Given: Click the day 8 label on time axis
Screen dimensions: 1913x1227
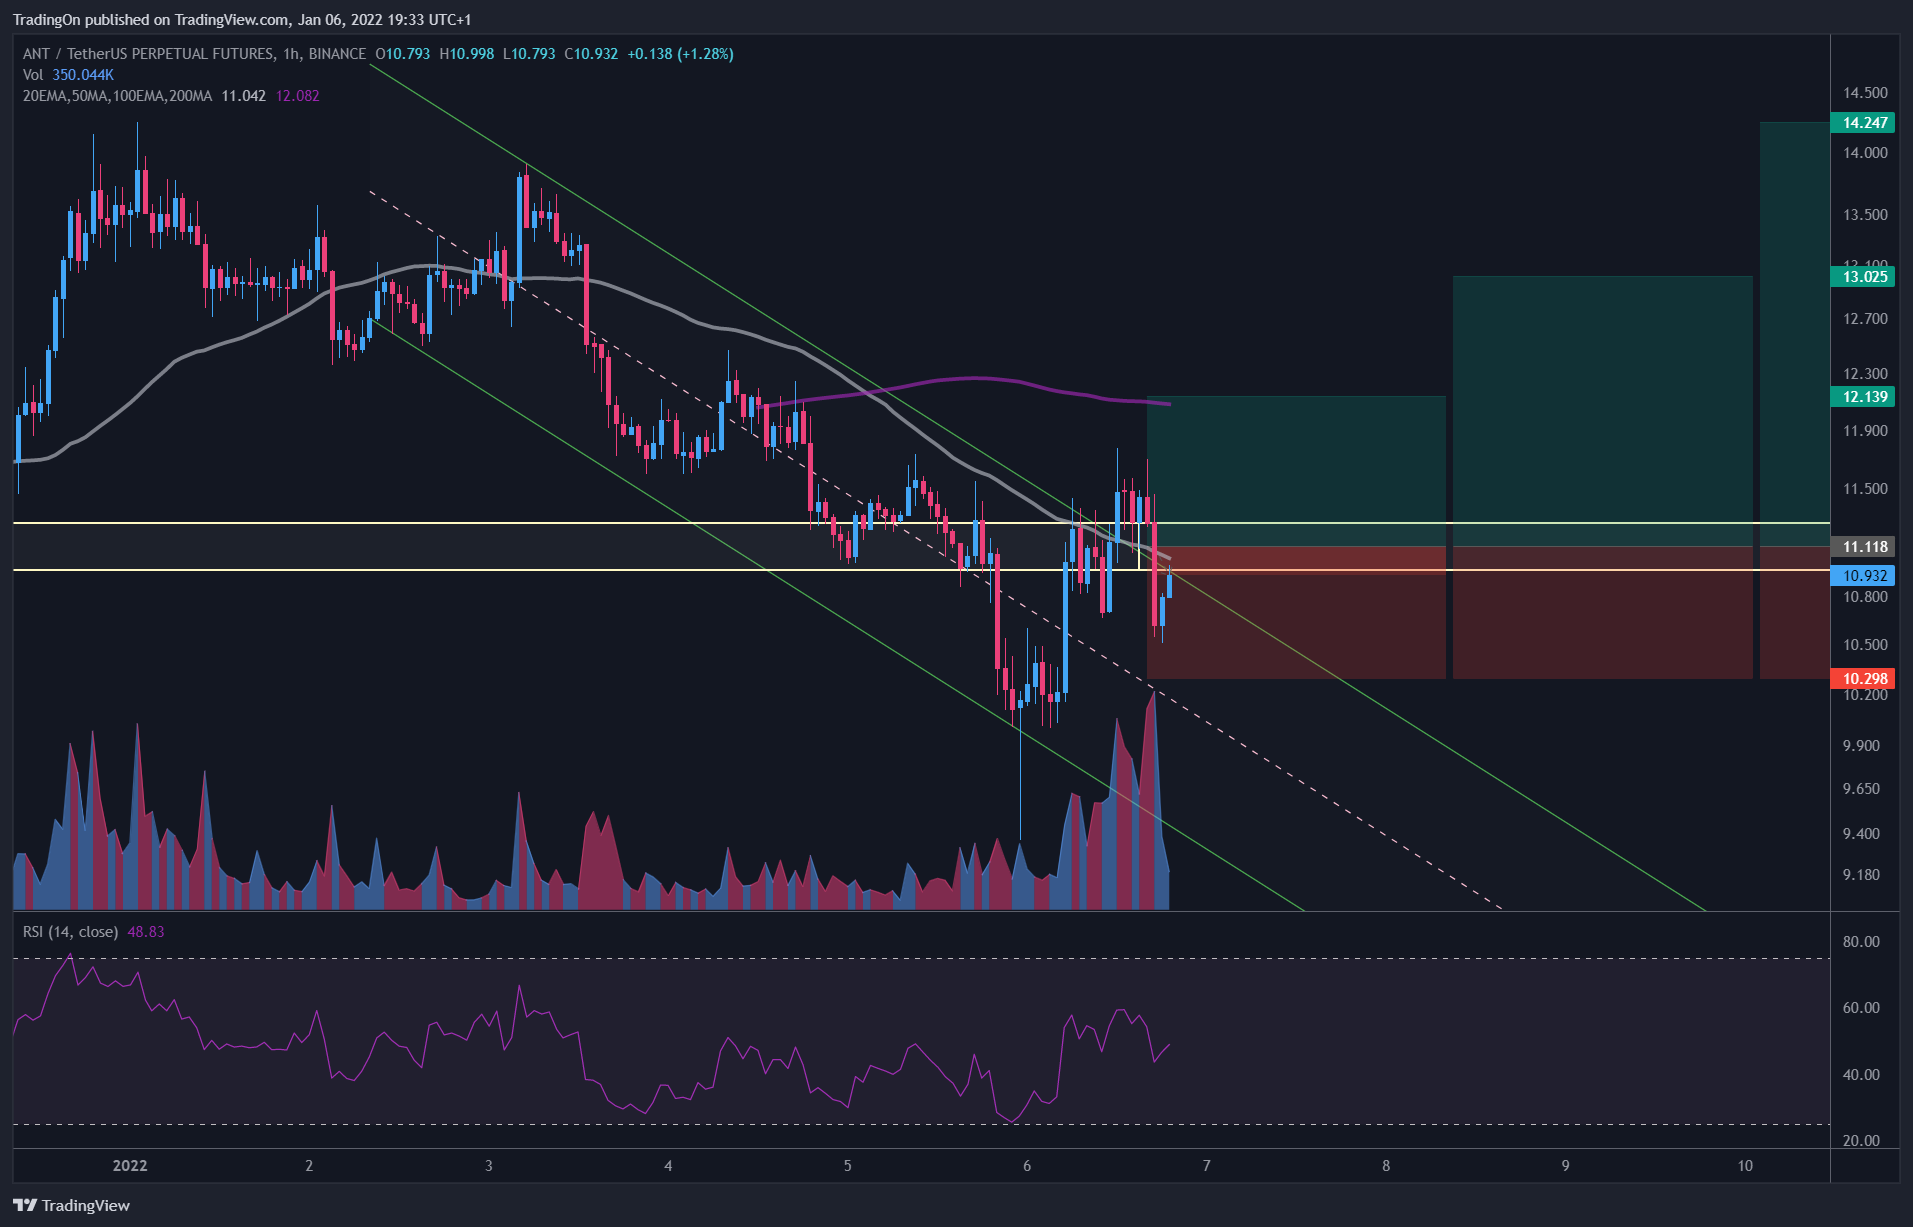Looking at the screenshot, I should (x=1386, y=1166).
